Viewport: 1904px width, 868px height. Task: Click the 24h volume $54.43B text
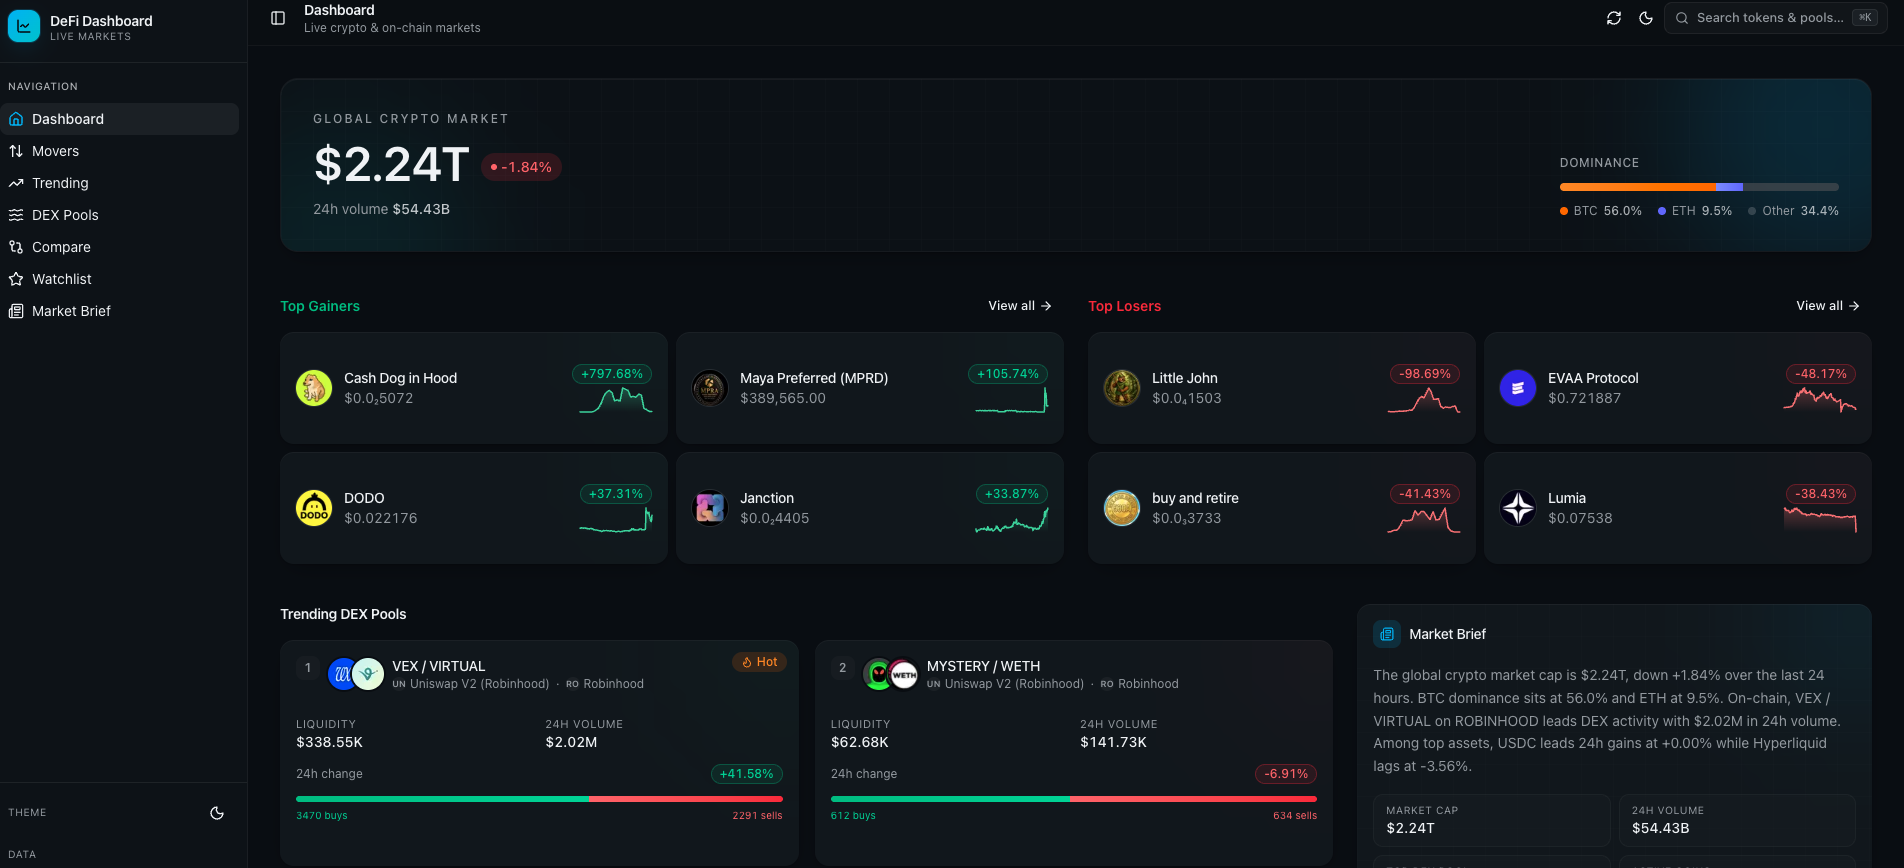pyautogui.click(x=381, y=209)
